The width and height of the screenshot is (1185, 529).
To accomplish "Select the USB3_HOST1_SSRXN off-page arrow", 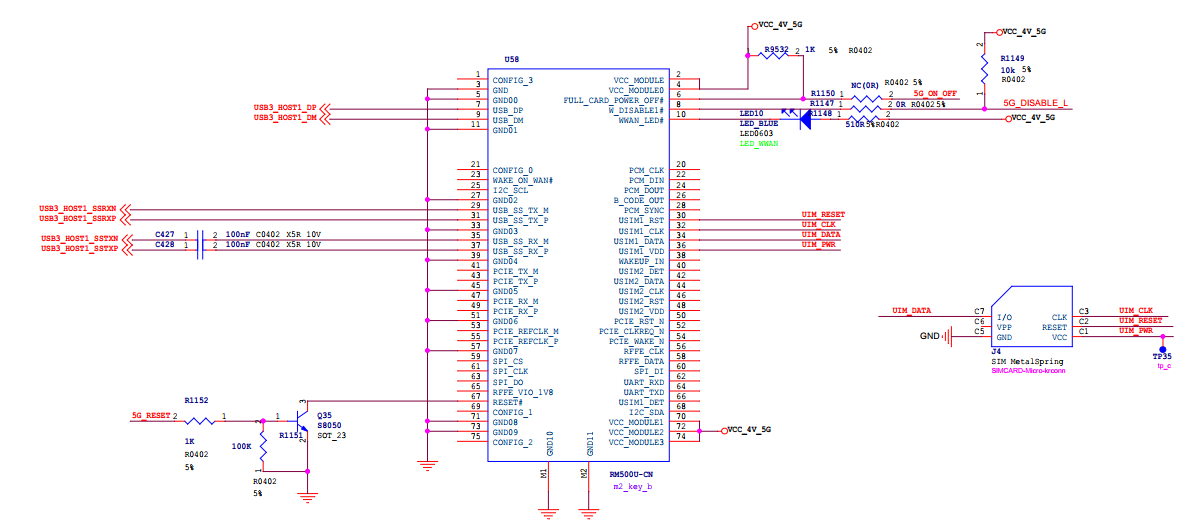I will click(x=125, y=209).
